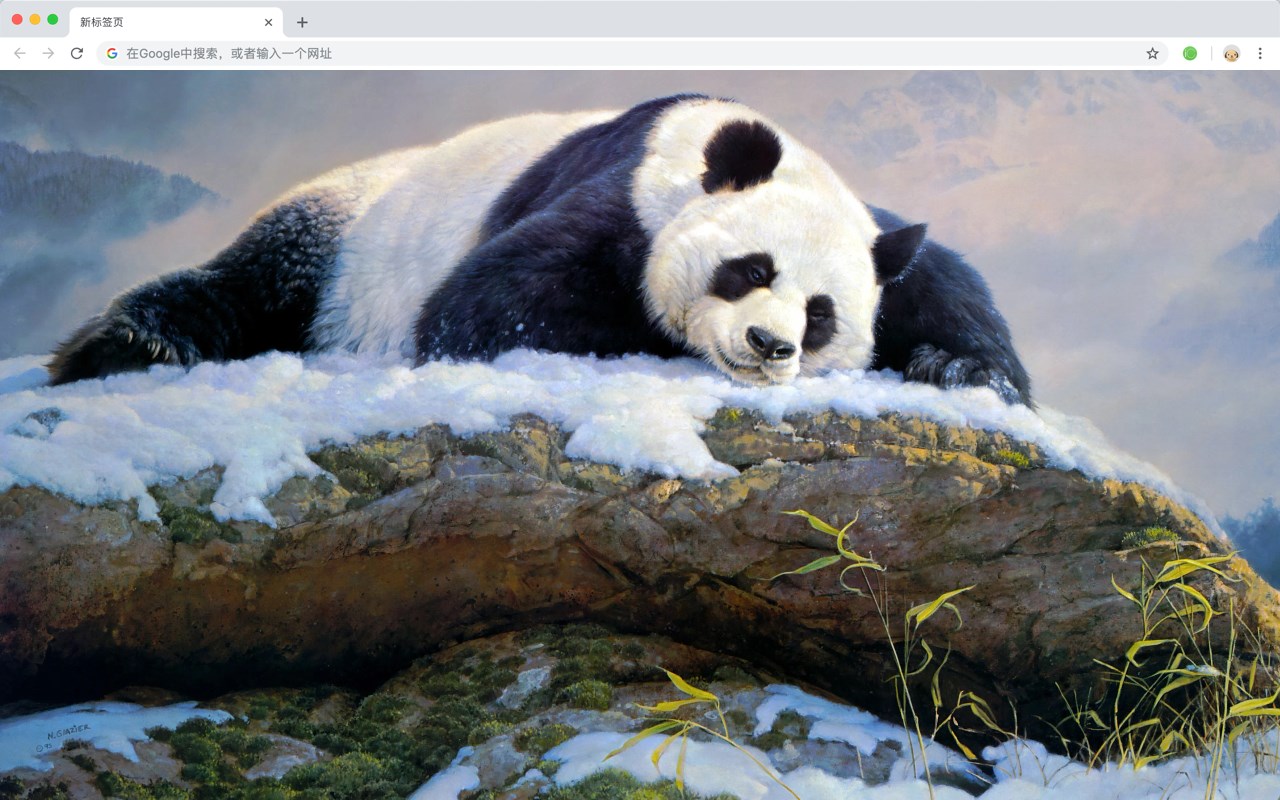Select the 新标签页 tab

pos(176,22)
